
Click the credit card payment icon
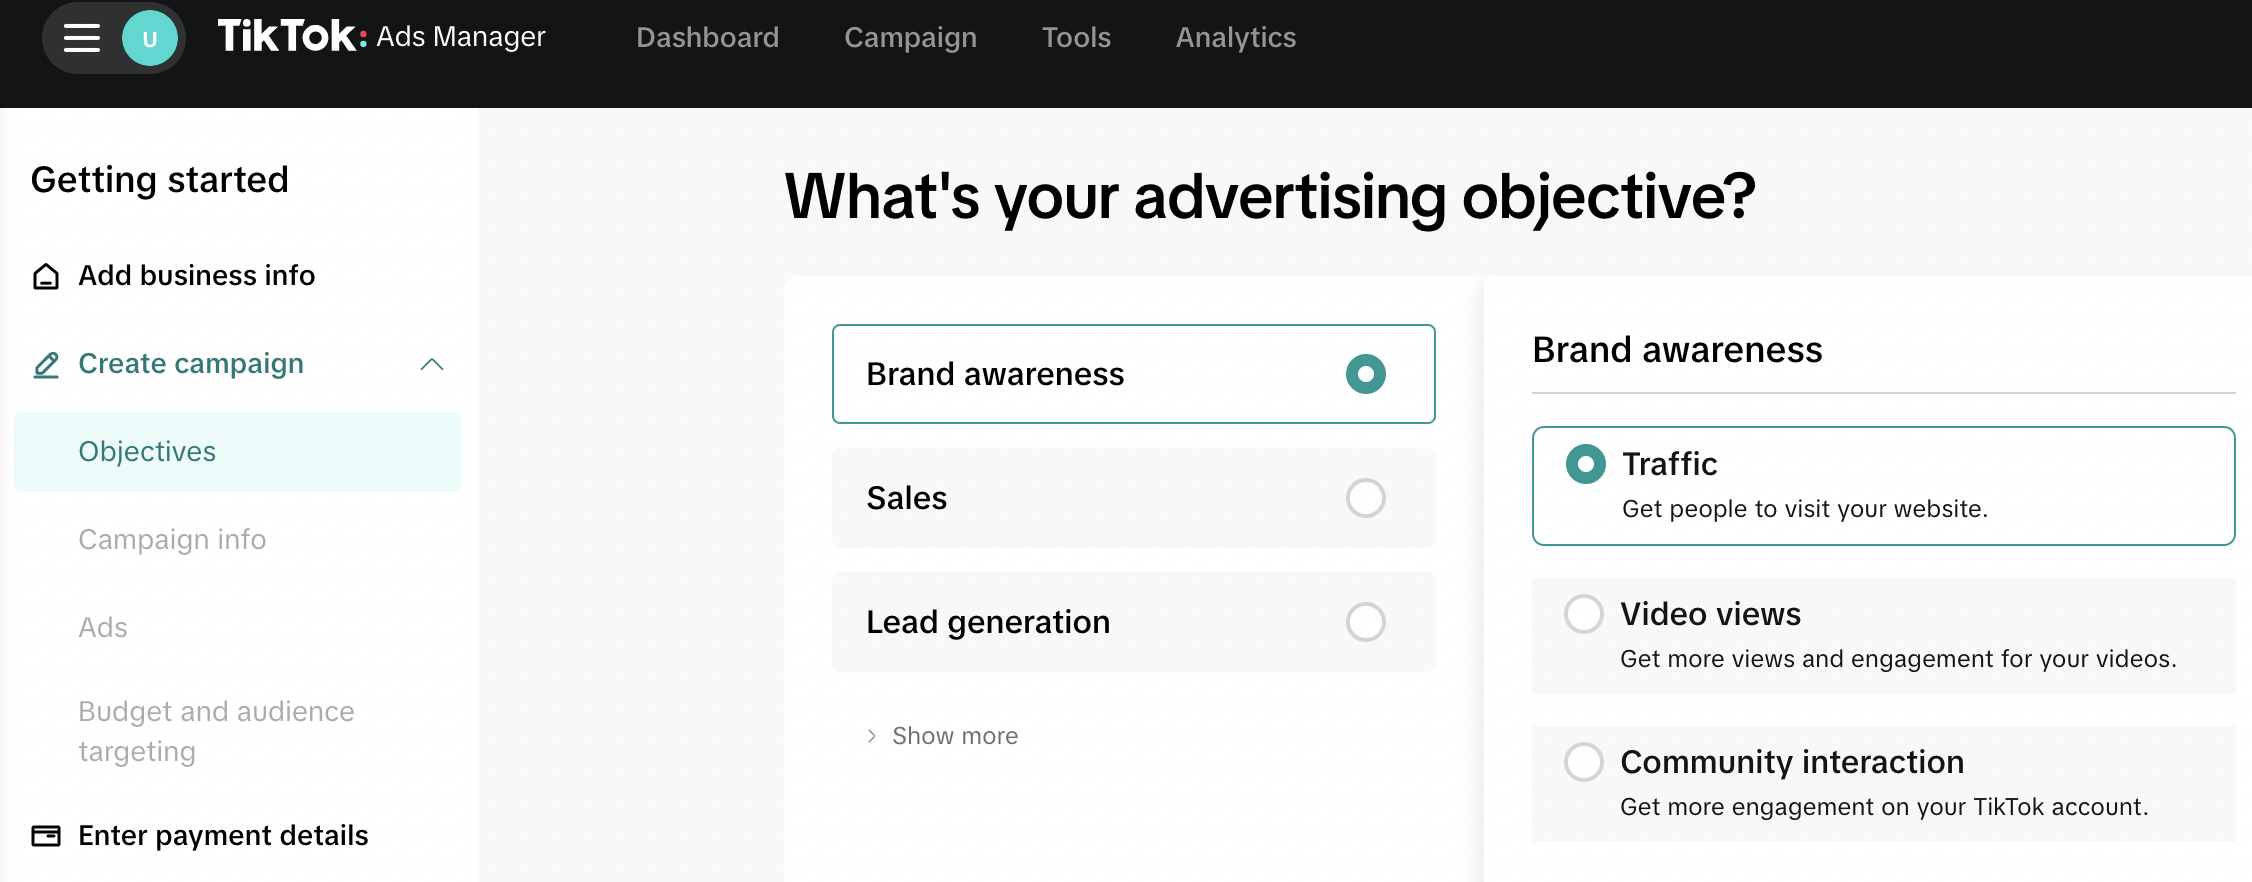tap(46, 835)
